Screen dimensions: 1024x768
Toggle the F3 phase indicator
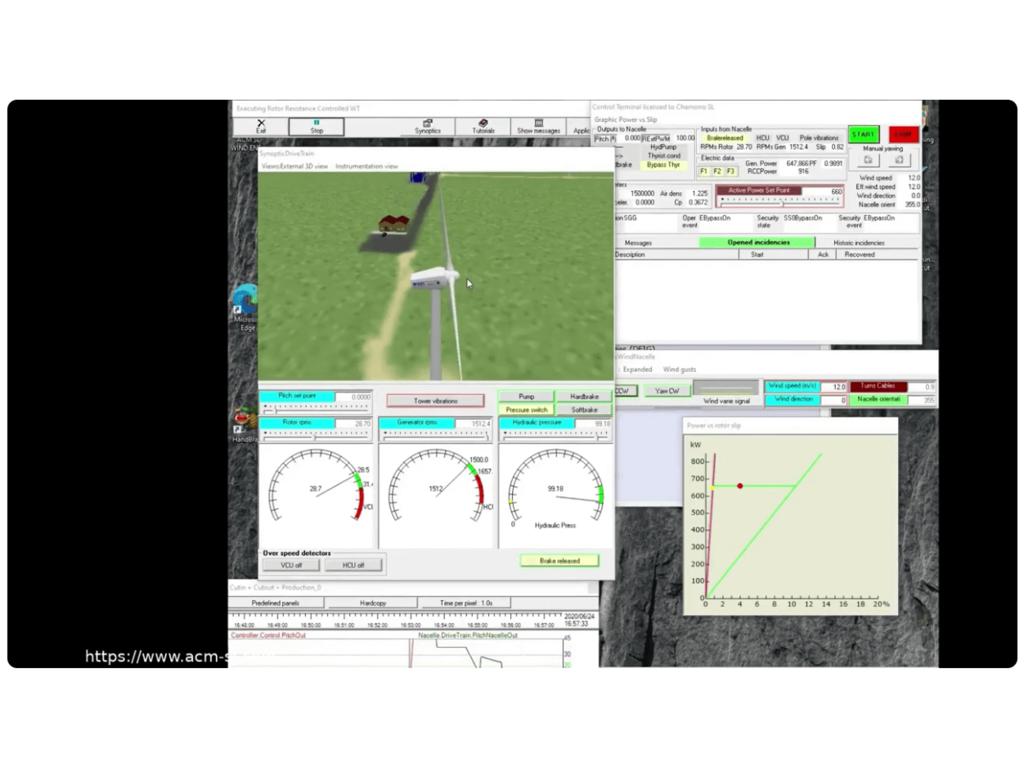pos(730,171)
